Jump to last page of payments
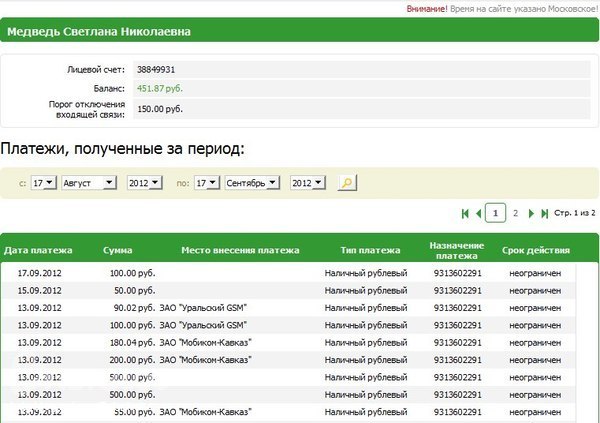Viewport: 600px width, 423px height. pos(544,213)
